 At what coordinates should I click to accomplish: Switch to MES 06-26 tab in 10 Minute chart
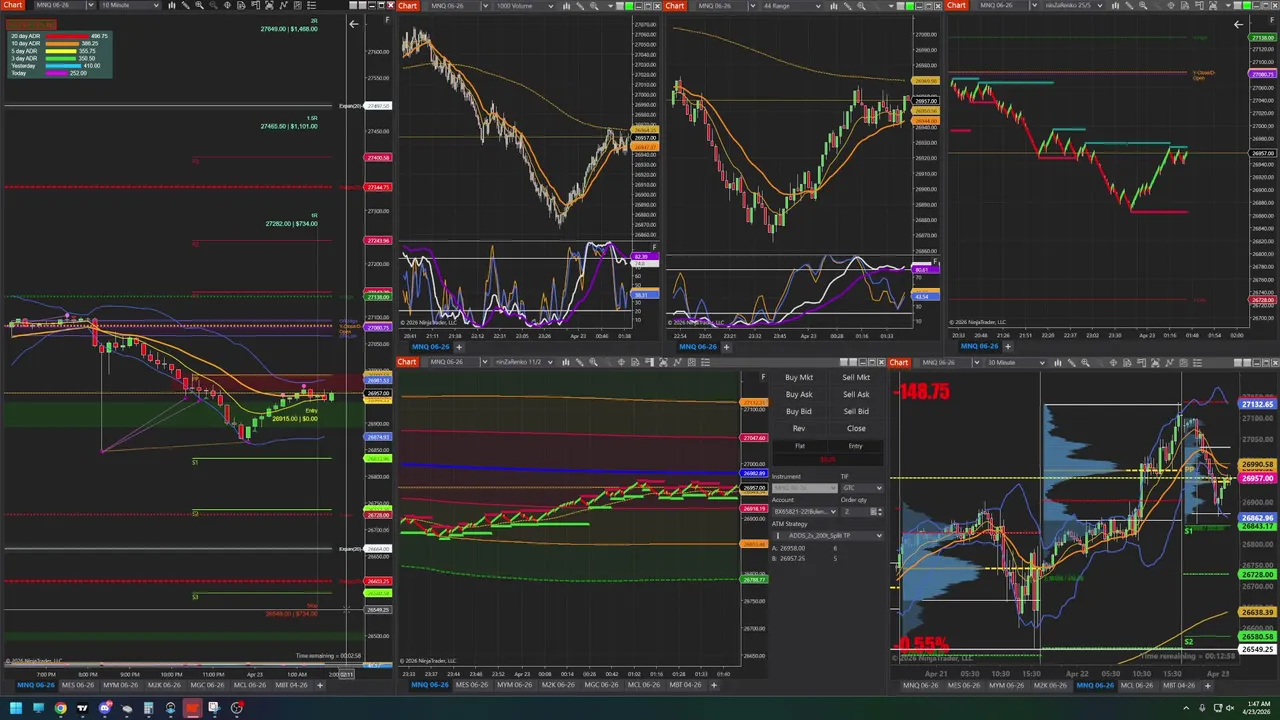coord(78,685)
